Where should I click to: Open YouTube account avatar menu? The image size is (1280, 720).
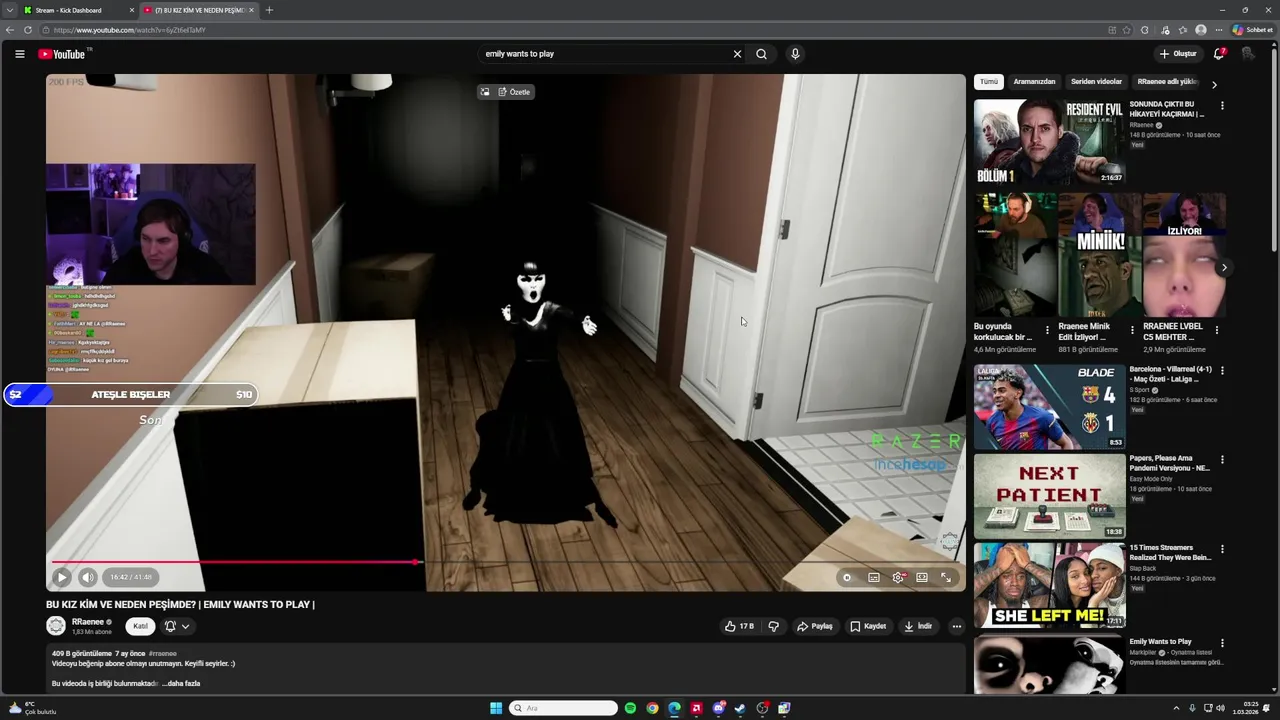coord(1248,54)
